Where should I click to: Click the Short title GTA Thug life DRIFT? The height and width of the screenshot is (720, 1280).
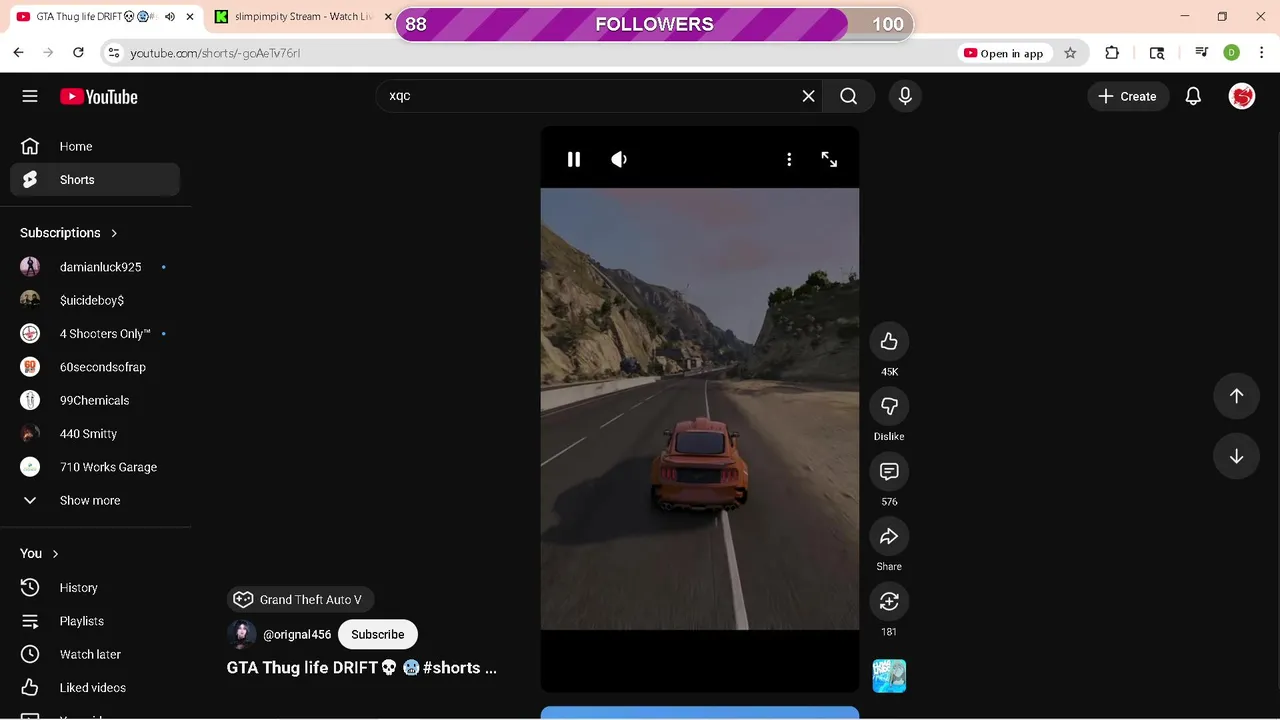[362, 668]
